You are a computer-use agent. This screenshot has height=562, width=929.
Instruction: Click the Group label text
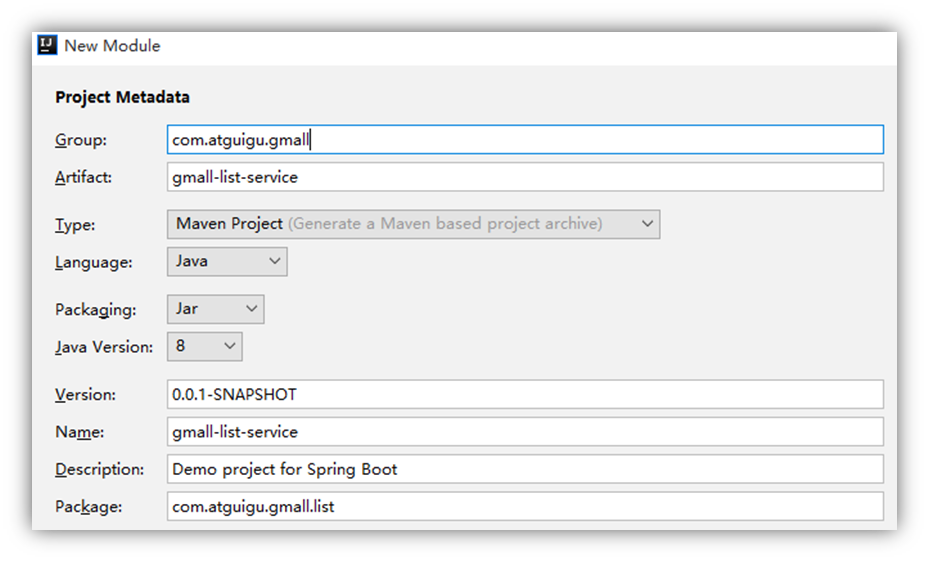80,140
